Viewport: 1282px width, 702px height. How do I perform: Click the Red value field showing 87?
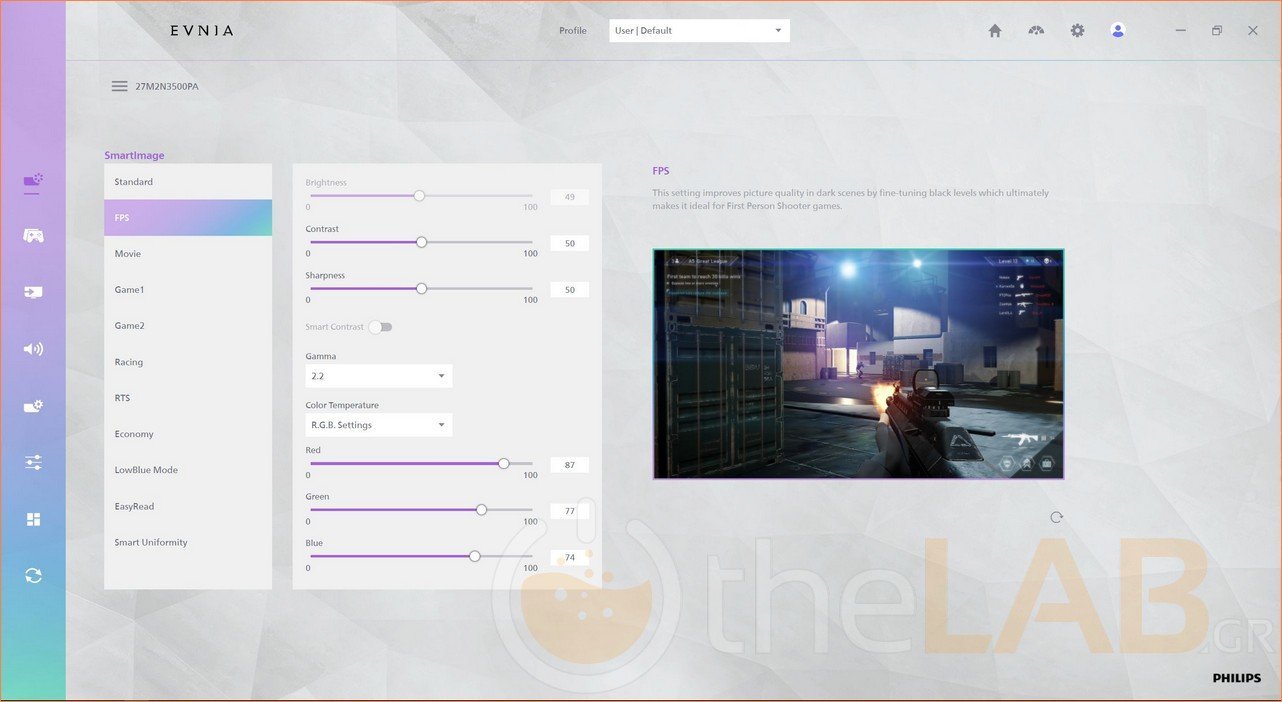pos(570,464)
